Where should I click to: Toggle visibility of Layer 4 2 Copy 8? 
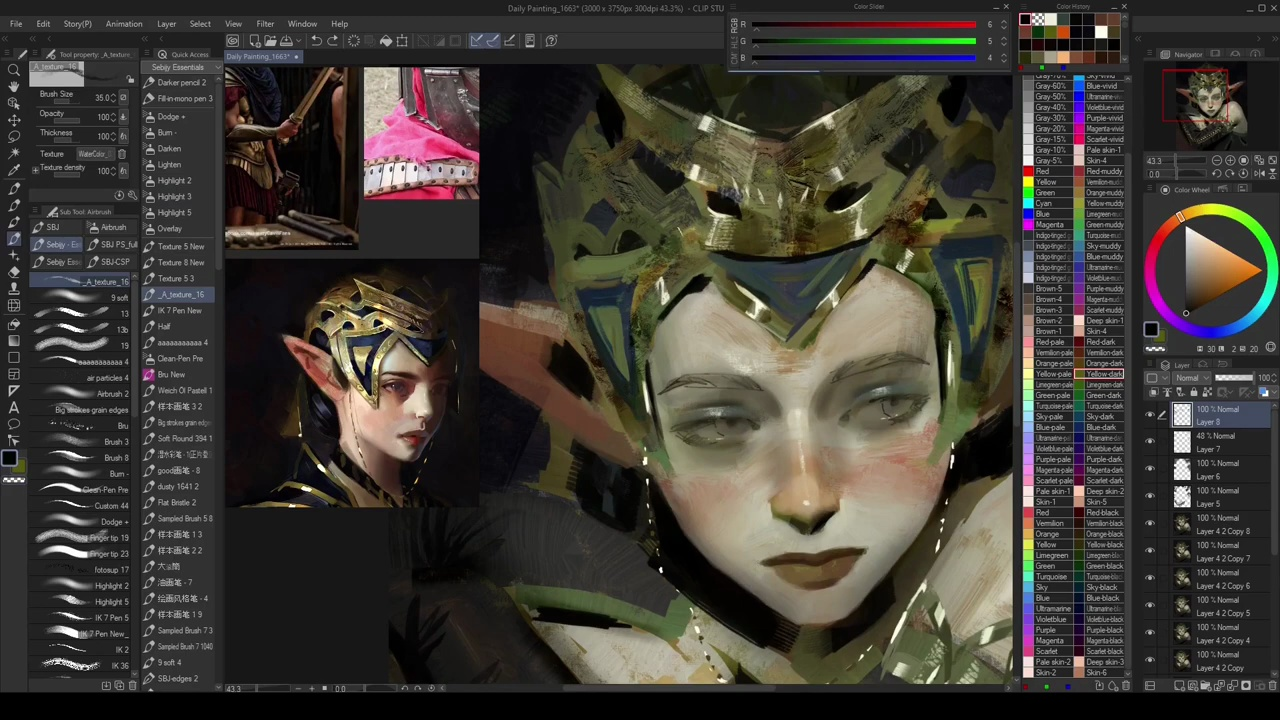(x=1150, y=524)
